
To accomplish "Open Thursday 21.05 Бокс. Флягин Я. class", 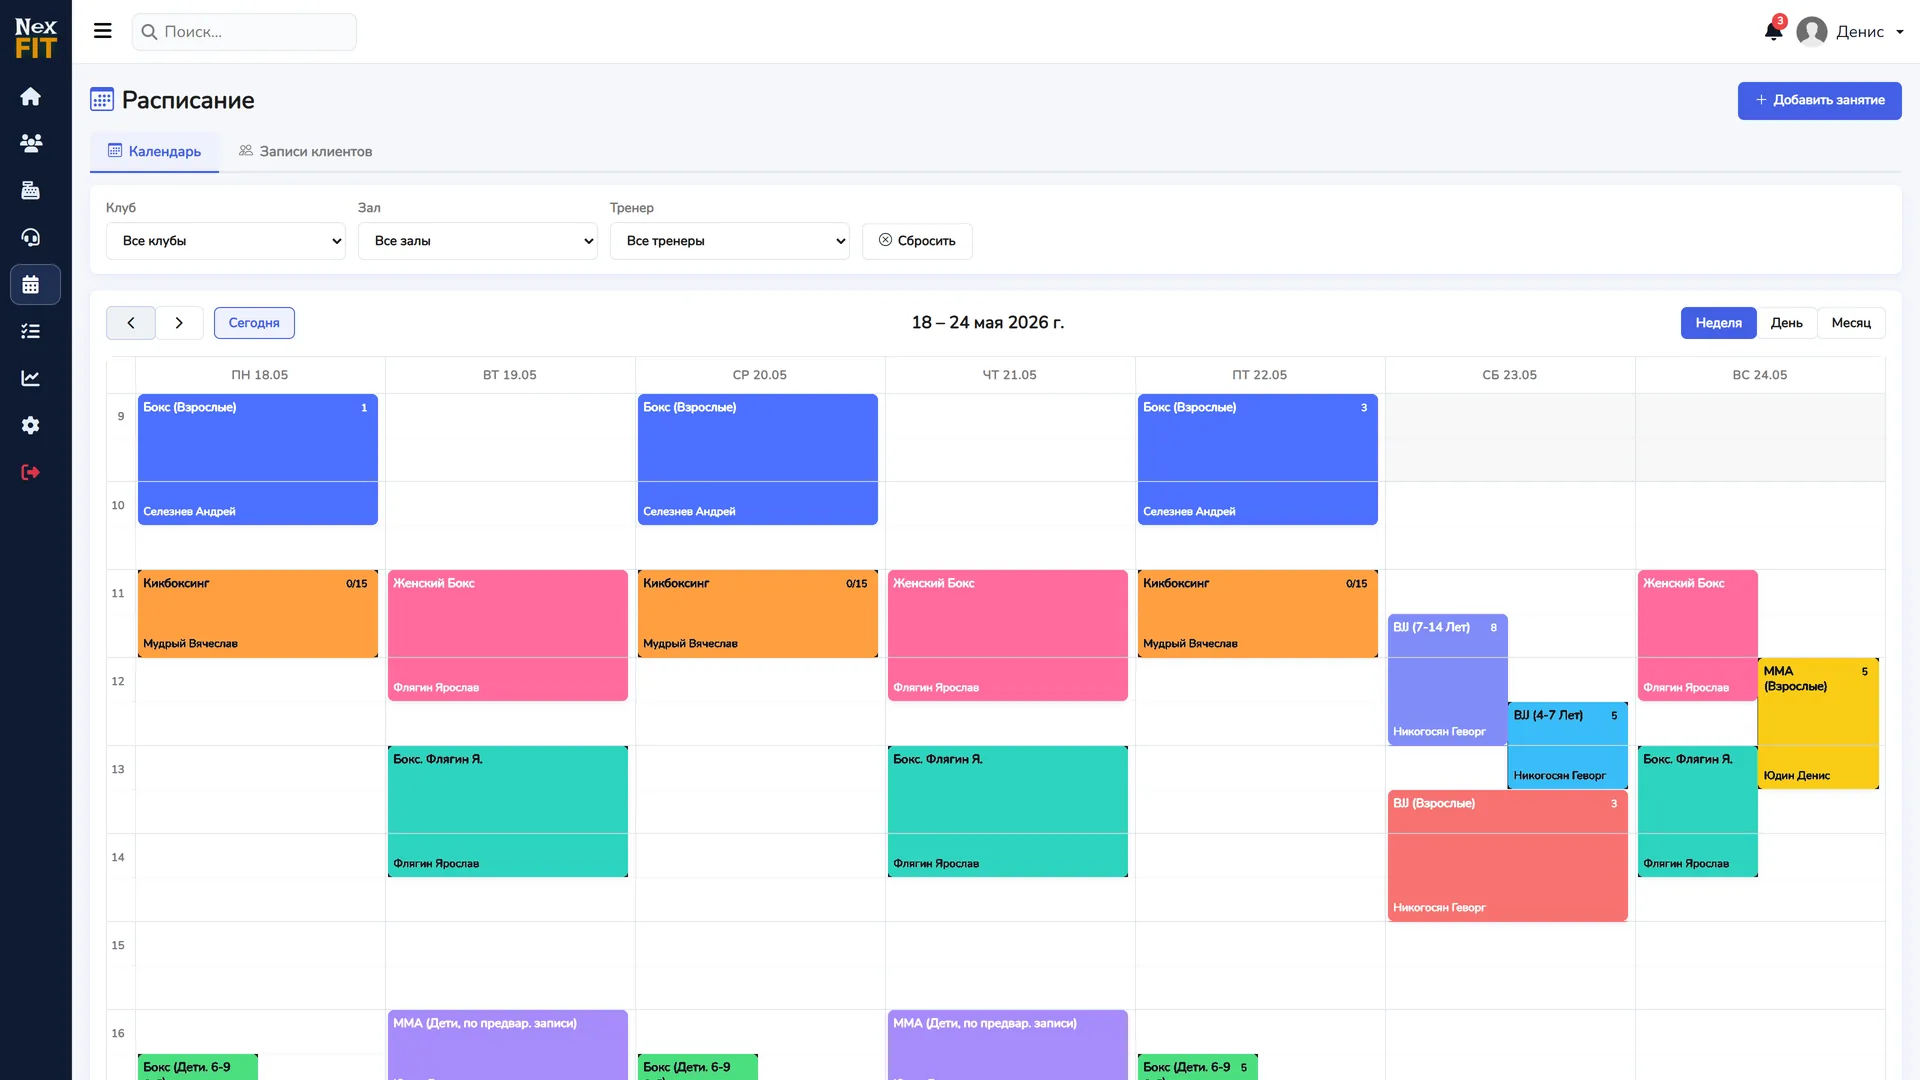I will pos(1008,812).
